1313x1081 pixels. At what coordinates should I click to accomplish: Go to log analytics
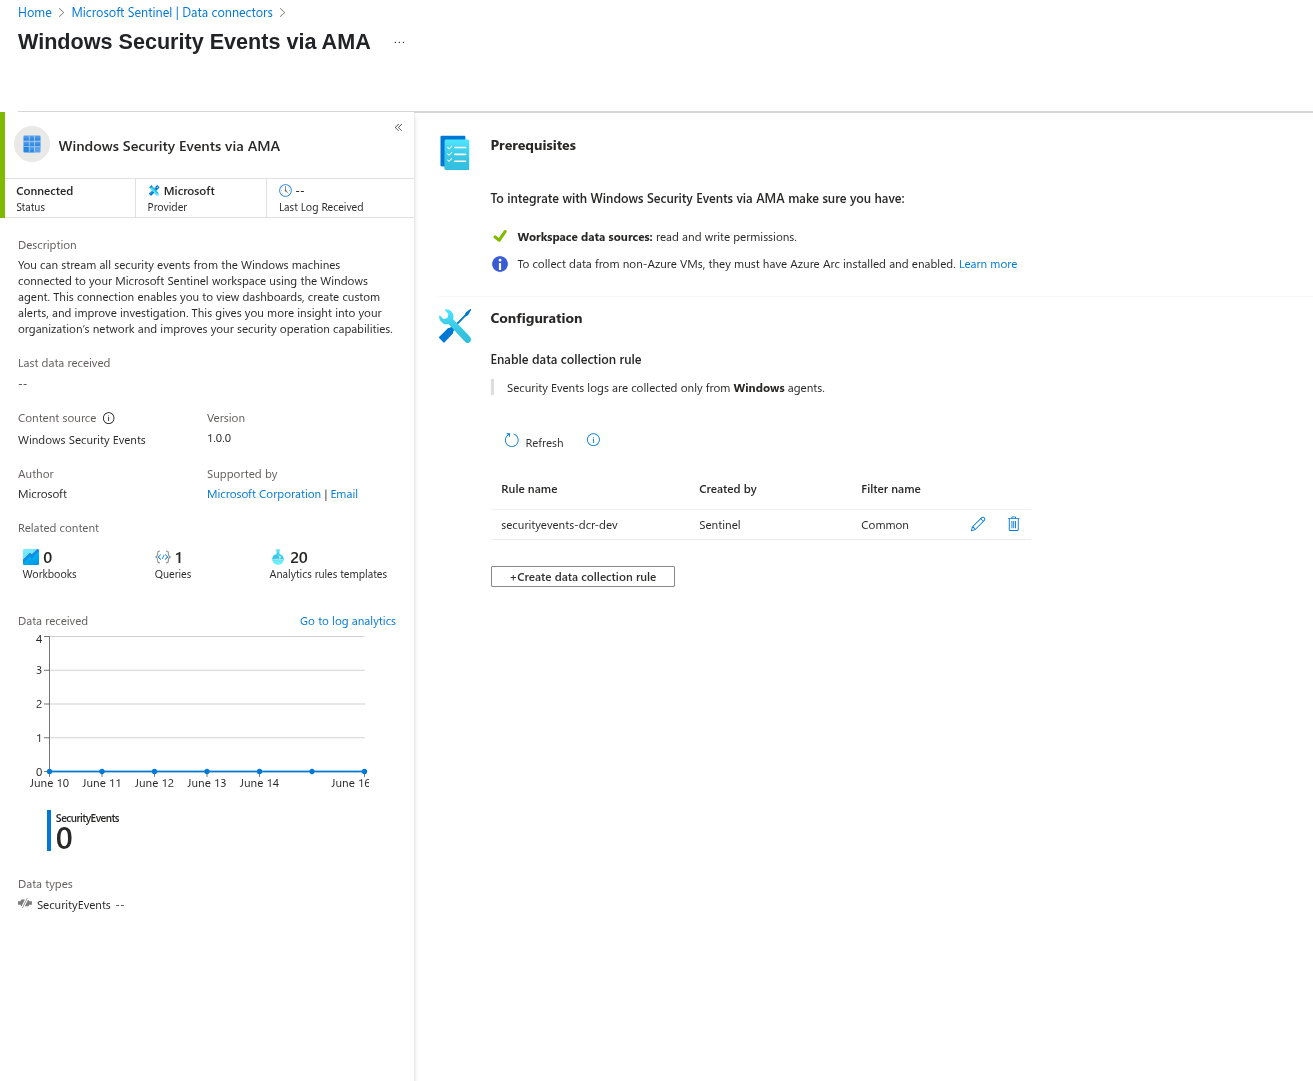click(x=348, y=621)
